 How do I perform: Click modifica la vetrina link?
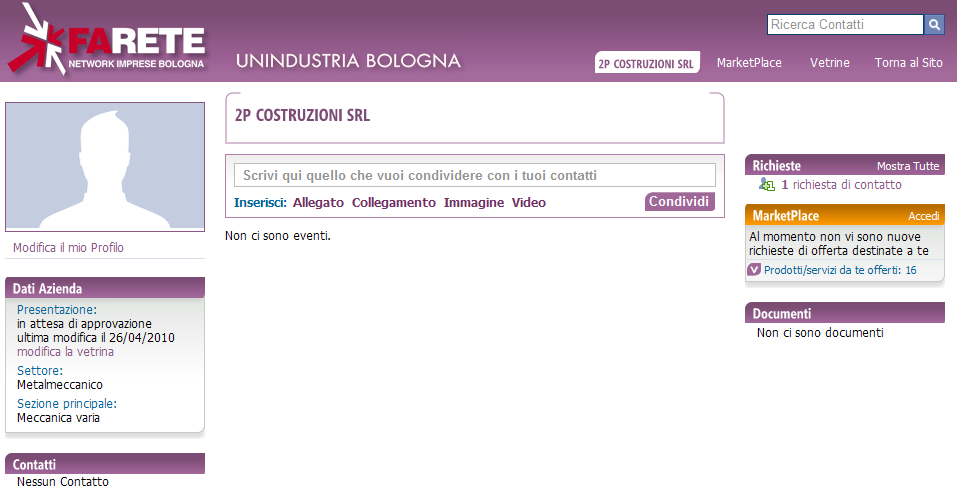tap(65, 352)
